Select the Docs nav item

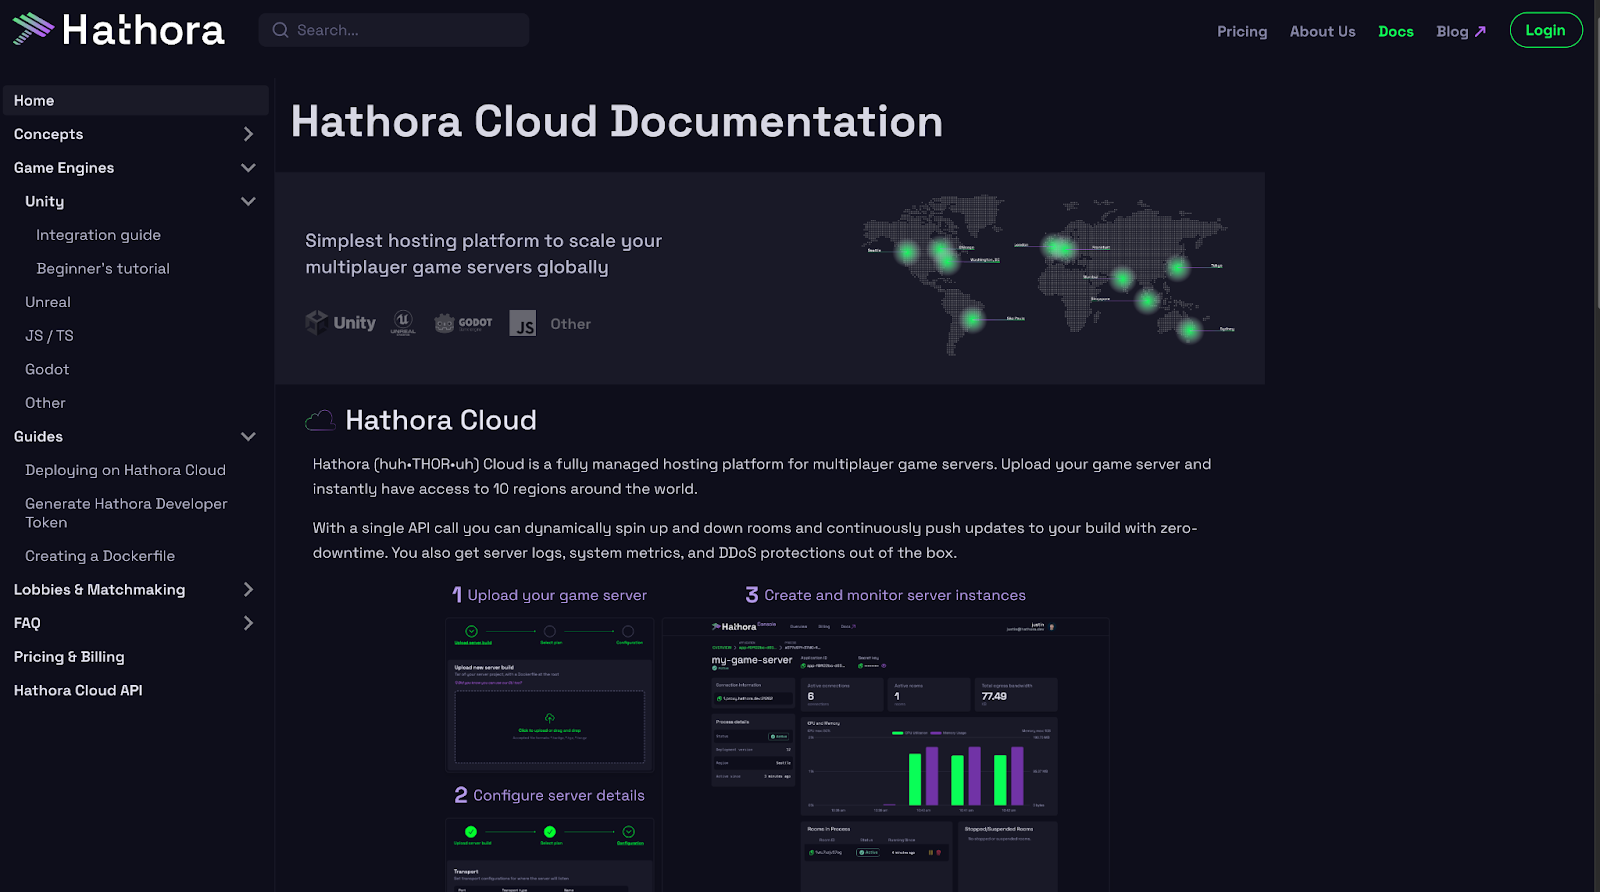[1396, 31]
